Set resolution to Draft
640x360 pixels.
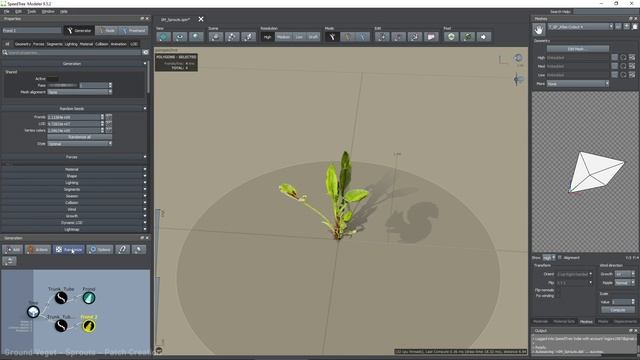point(313,37)
